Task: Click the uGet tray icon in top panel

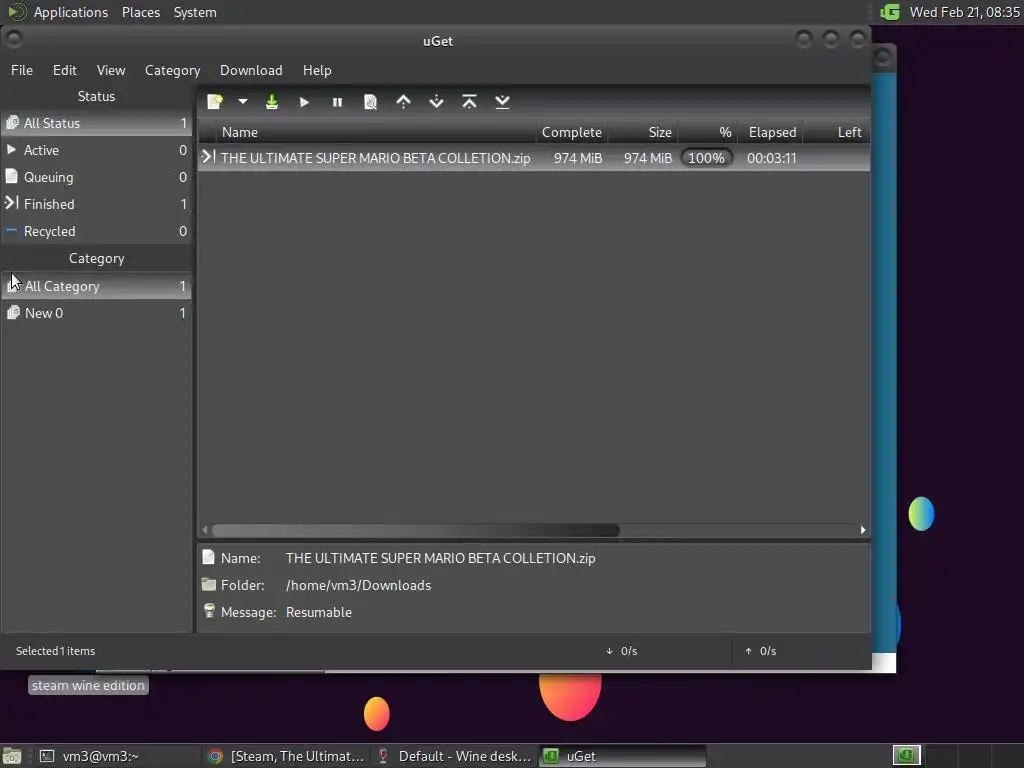Action: [890, 12]
